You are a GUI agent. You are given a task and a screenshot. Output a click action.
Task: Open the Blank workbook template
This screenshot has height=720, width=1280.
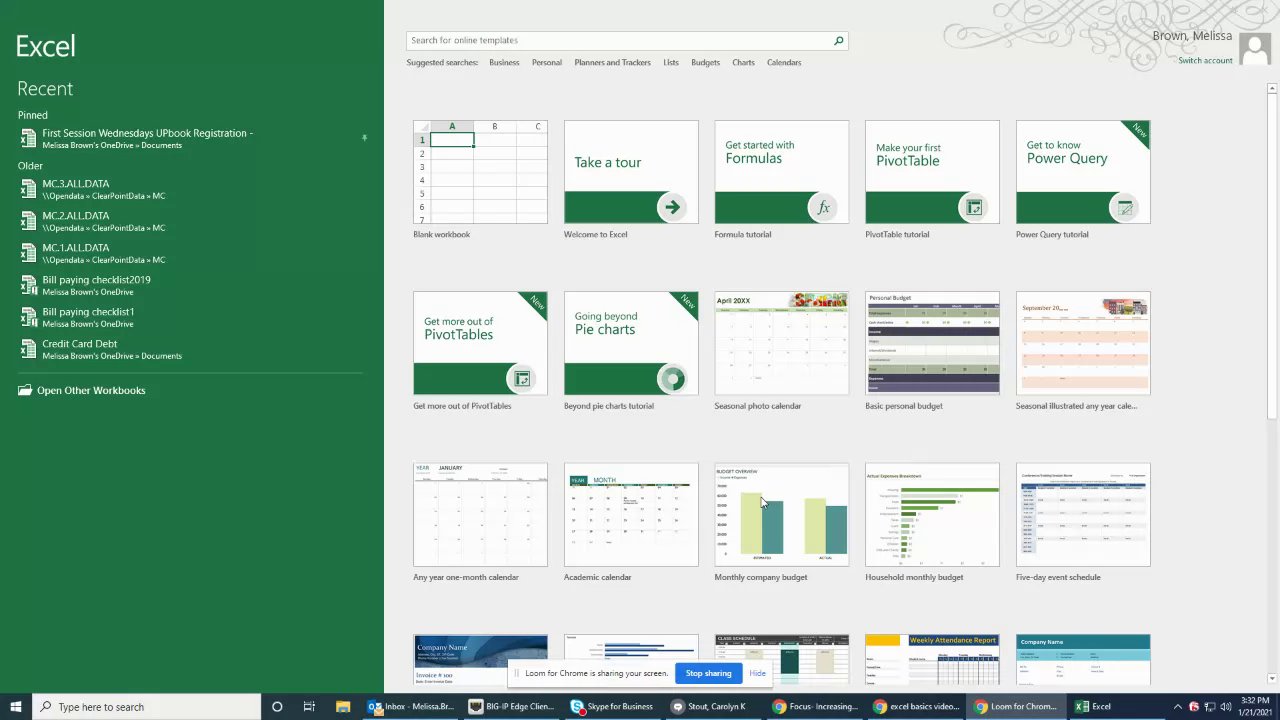(x=480, y=172)
